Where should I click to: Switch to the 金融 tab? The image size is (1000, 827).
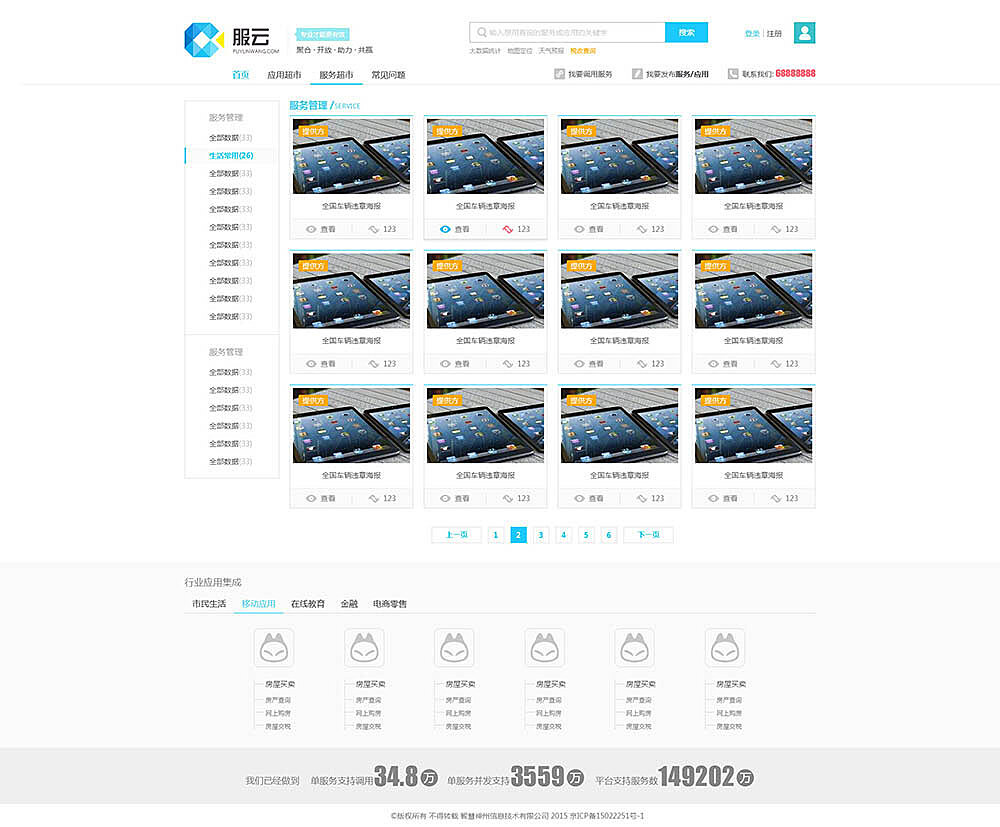[349, 604]
